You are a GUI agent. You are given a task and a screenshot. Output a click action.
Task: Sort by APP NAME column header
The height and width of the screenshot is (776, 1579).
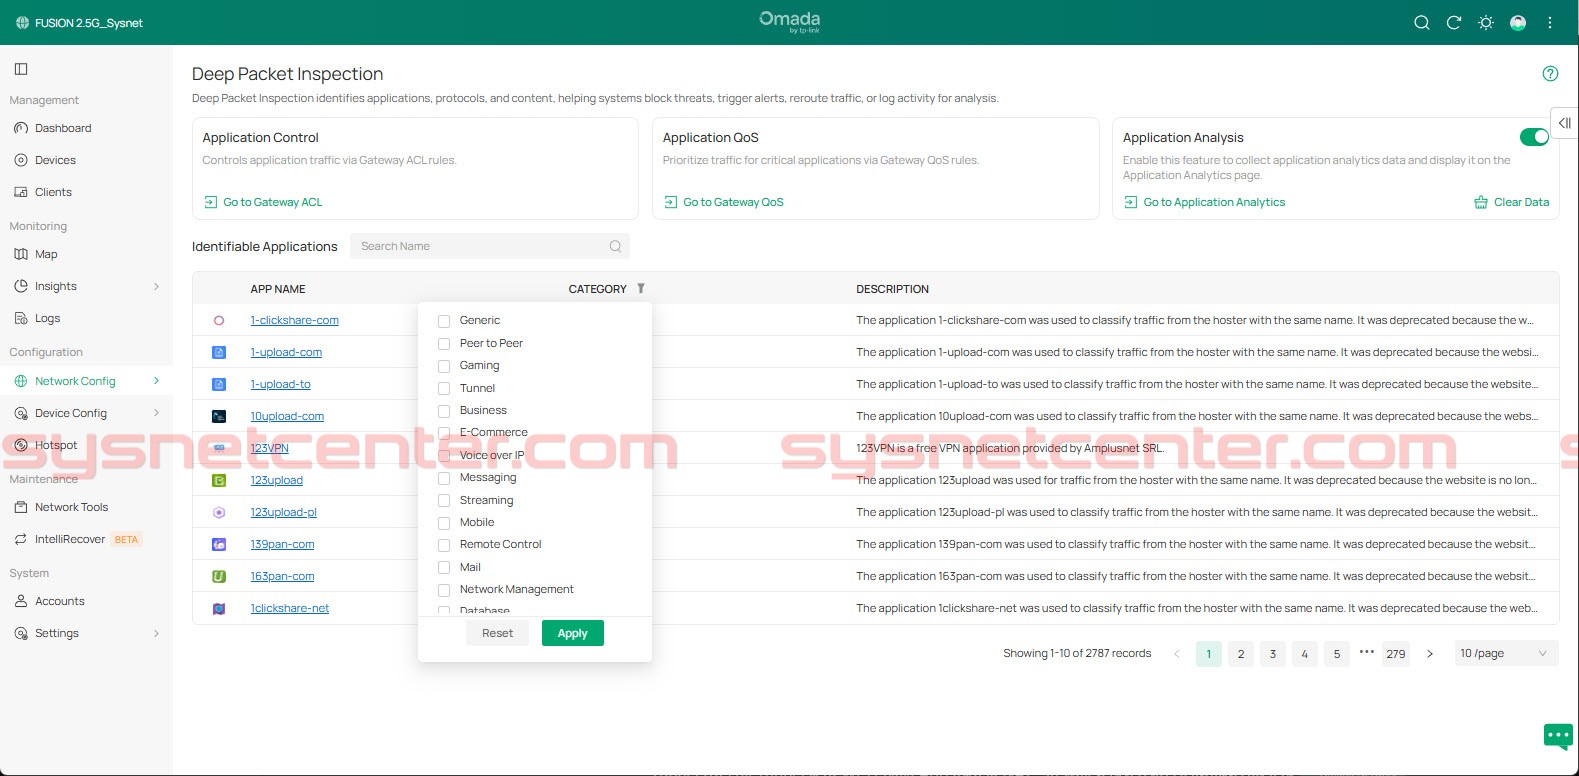278,289
